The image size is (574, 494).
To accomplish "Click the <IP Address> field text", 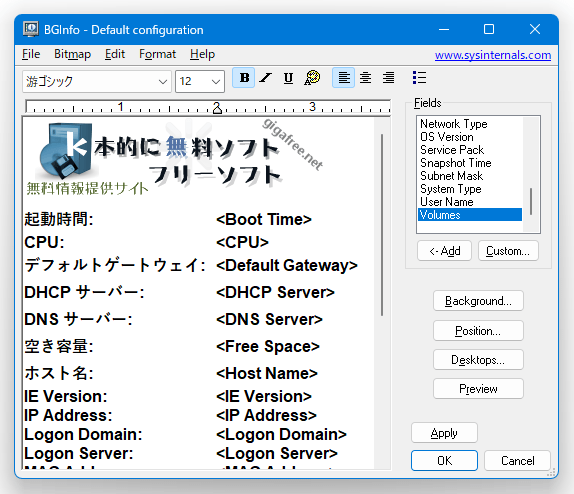I will (x=266, y=415).
